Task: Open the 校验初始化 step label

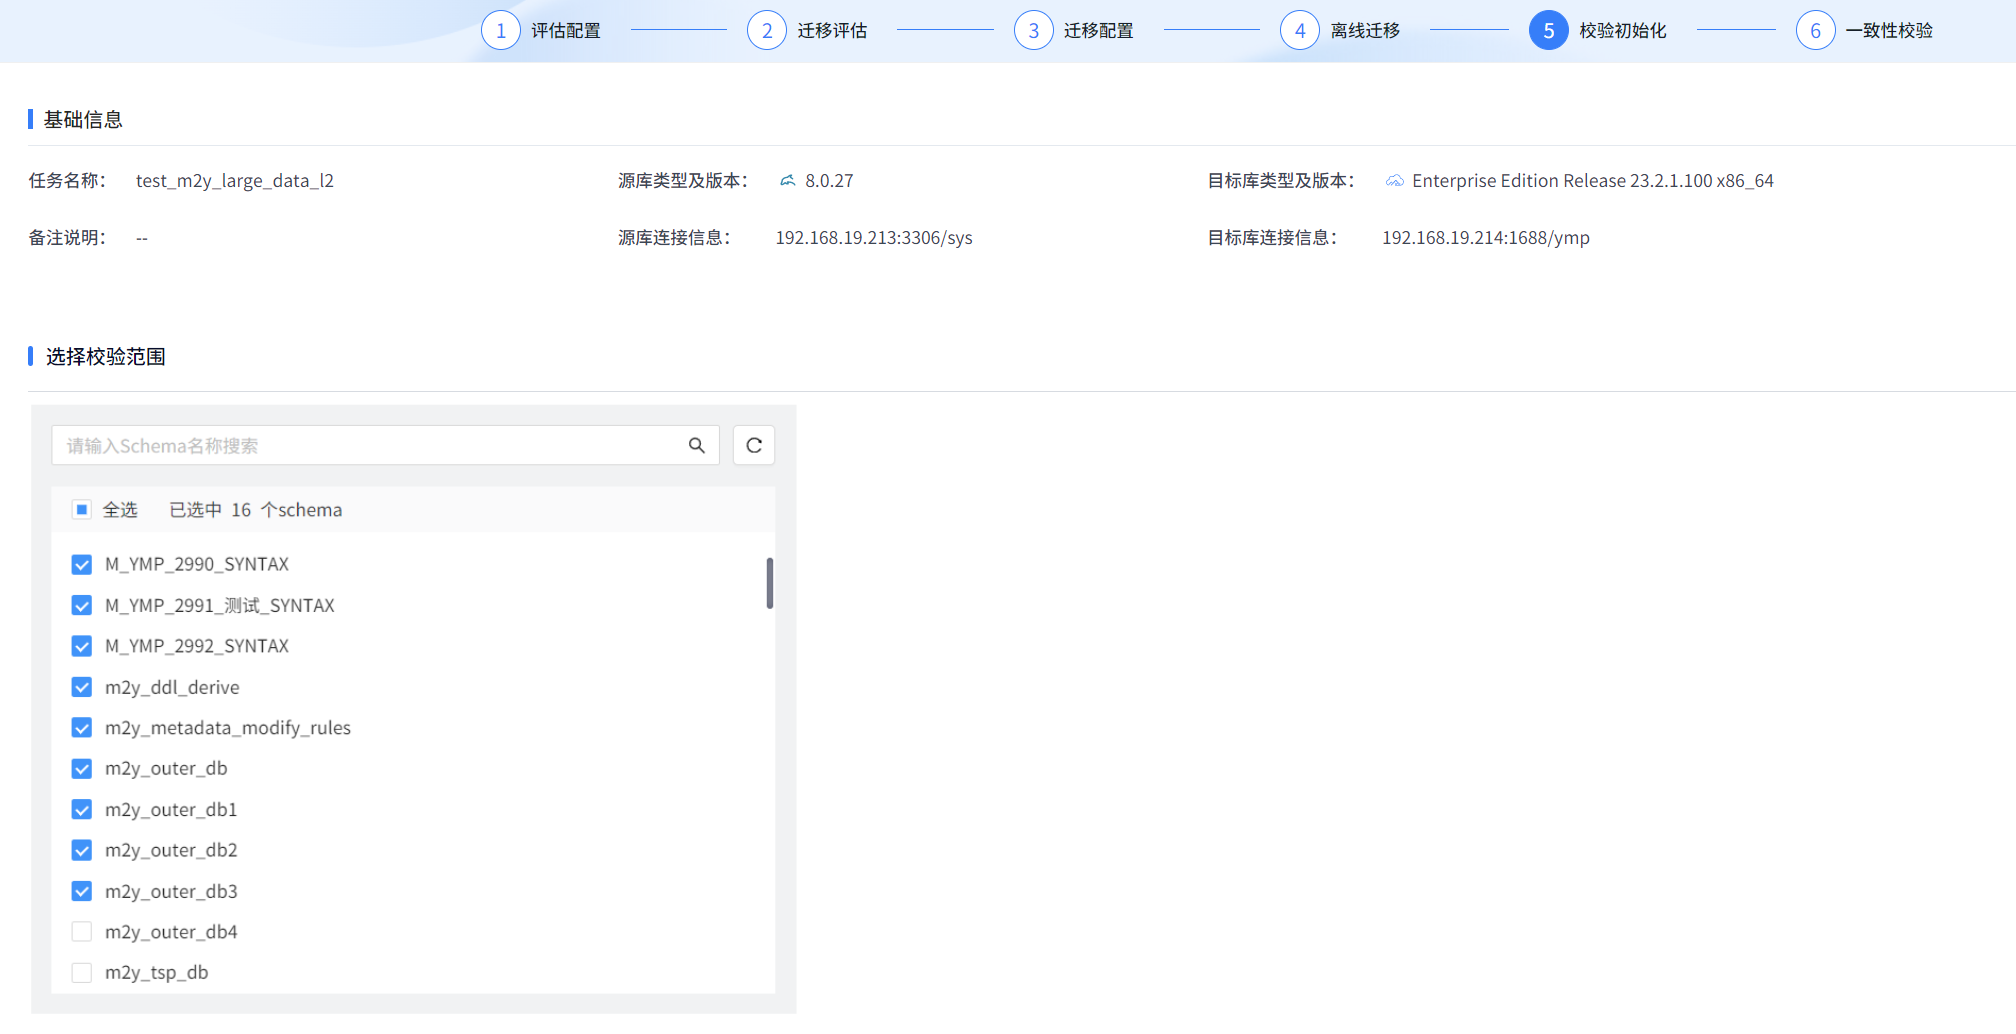Action: (x=1623, y=31)
